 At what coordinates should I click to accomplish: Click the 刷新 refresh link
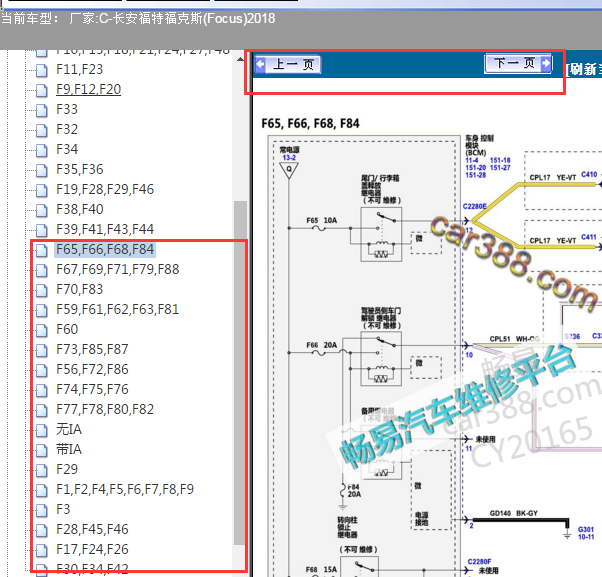pos(583,69)
